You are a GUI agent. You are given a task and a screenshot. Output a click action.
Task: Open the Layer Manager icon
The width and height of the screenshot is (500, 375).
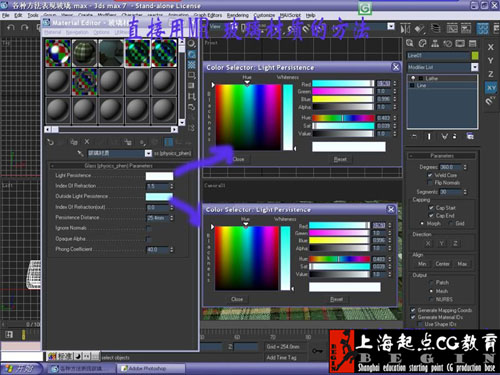[x=435, y=29]
